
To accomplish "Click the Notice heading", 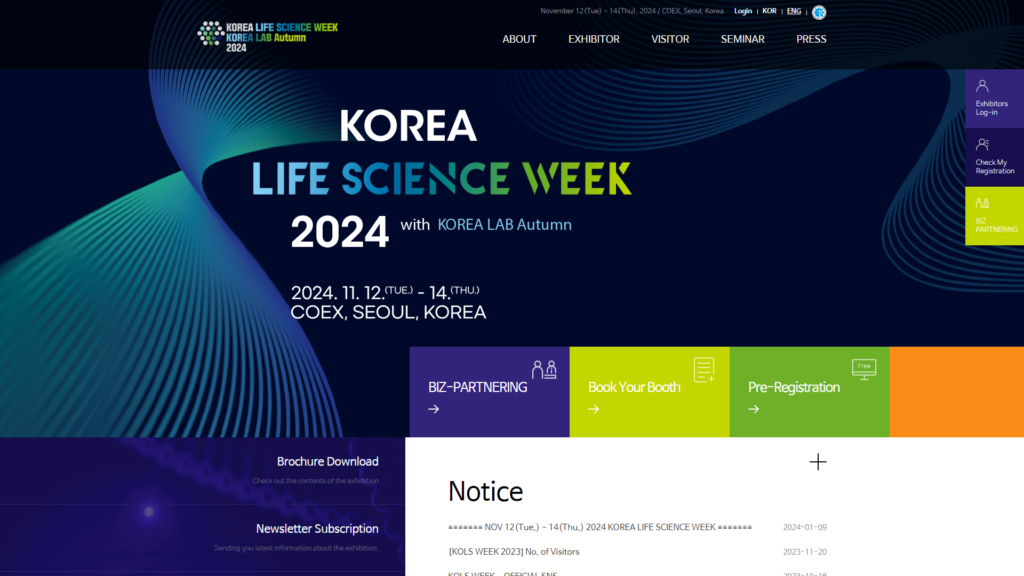I will click(x=485, y=492).
